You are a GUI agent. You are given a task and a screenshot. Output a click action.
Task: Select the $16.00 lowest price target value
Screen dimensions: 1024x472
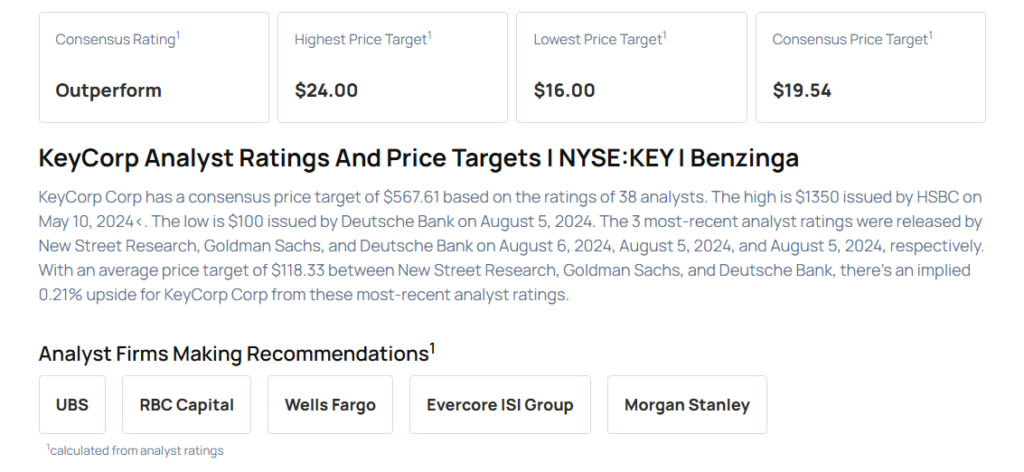click(x=564, y=90)
